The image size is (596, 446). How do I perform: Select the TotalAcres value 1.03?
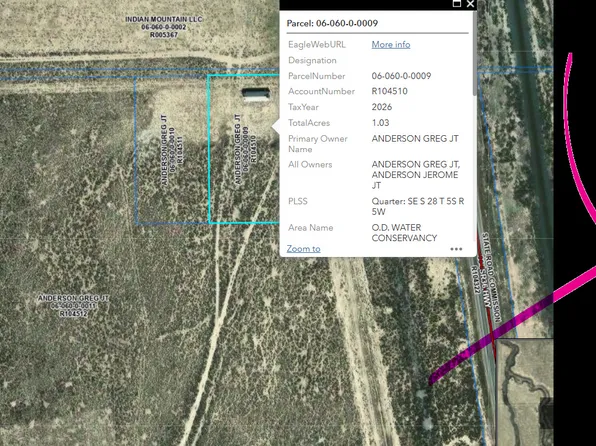[380, 123]
